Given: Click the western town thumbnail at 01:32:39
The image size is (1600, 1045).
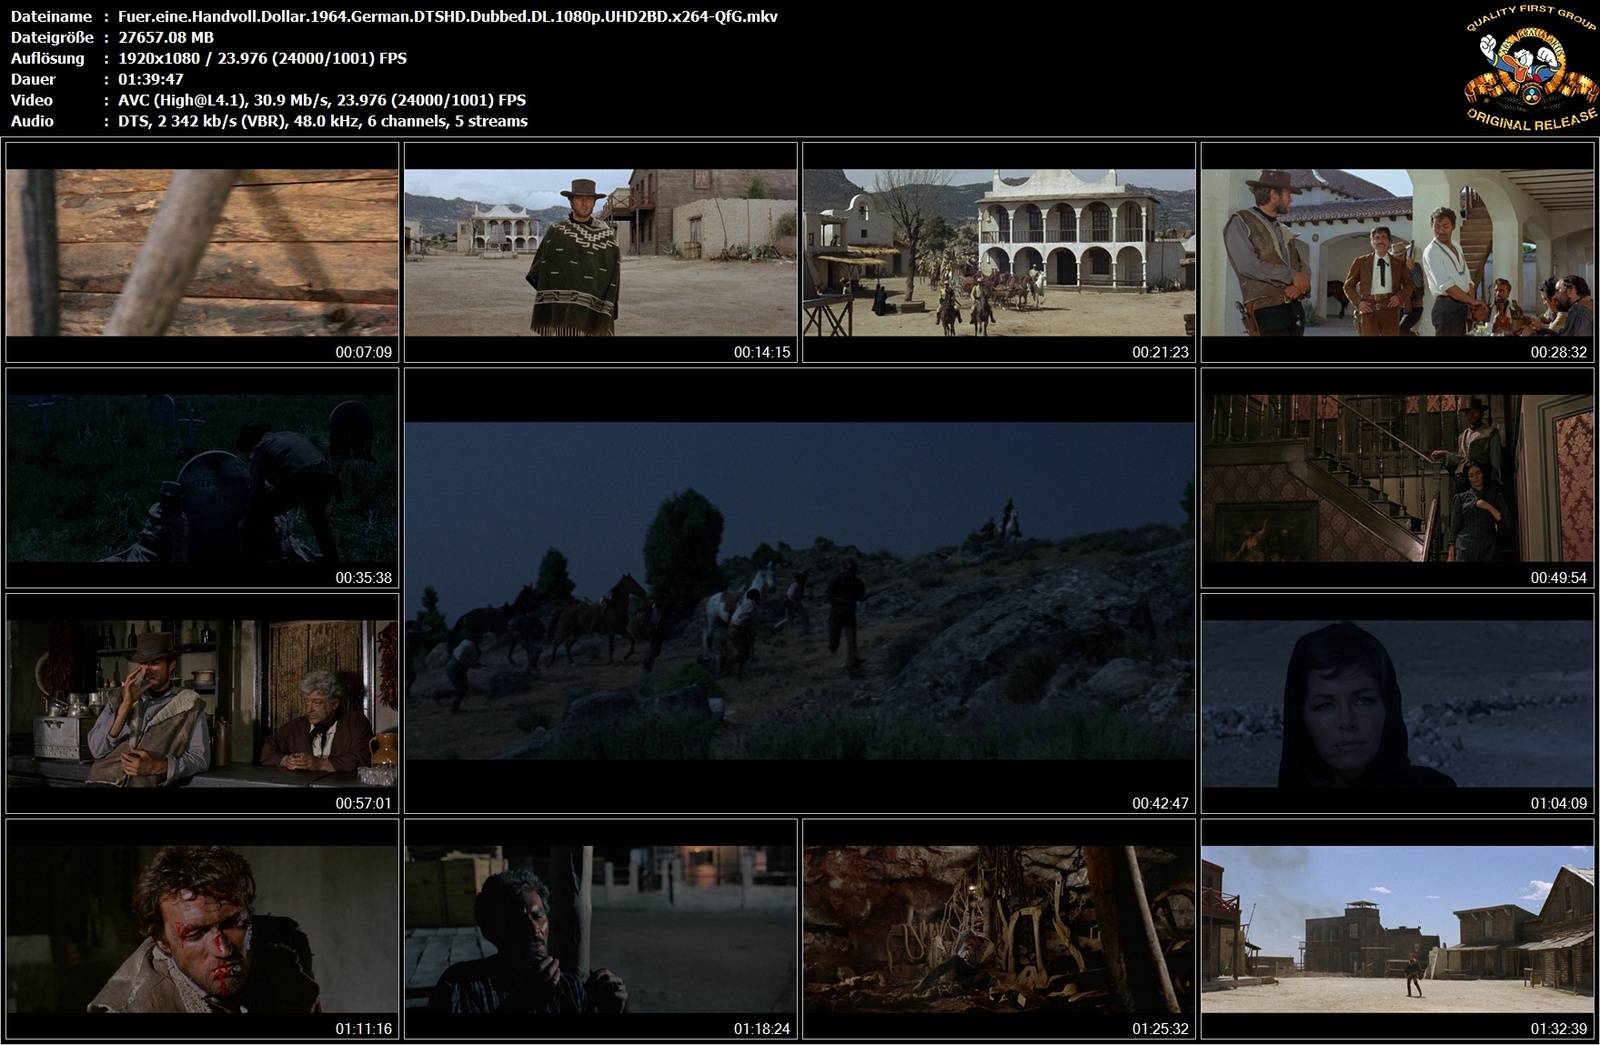Looking at the screenshot, I should 1397,929.
